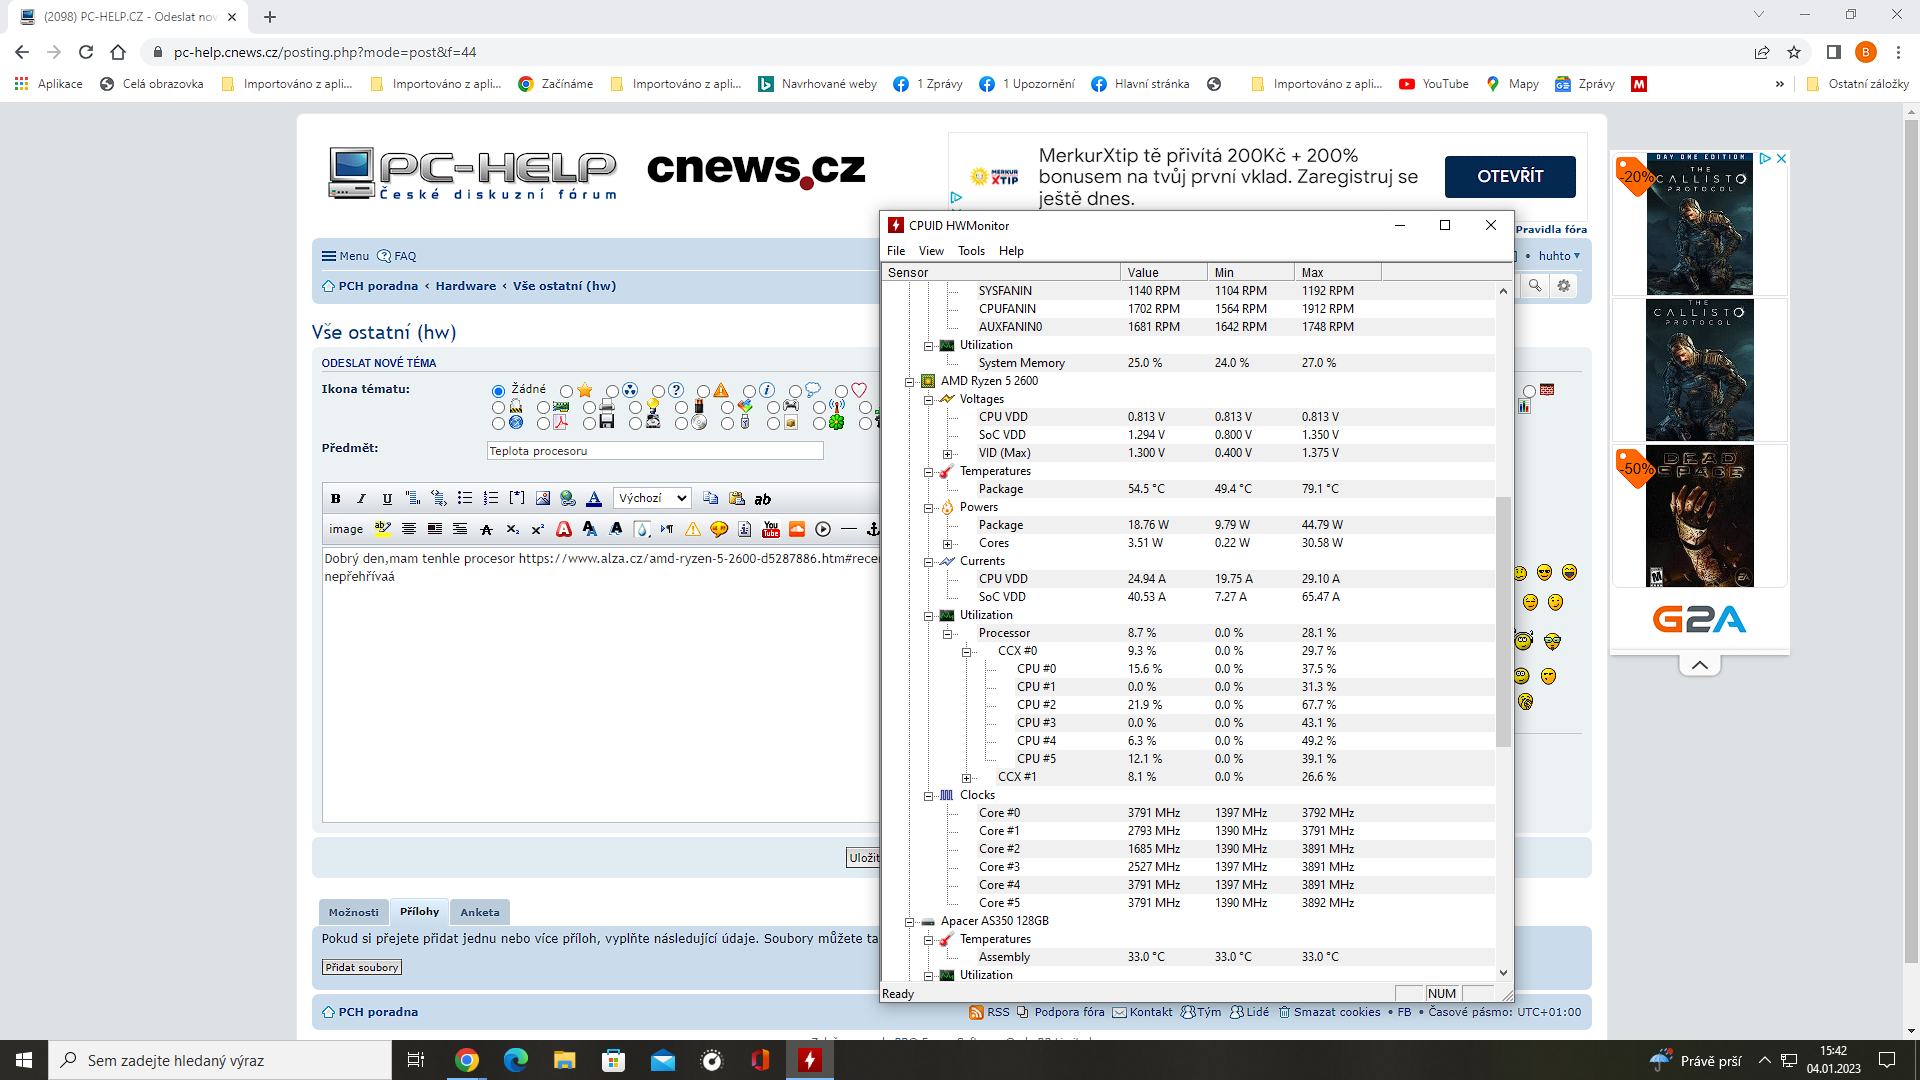This screenshot has width=1920, height=1080.
Task: Open the 'Výchozí' font size dropdown
Action: click(x=652, y=498)
